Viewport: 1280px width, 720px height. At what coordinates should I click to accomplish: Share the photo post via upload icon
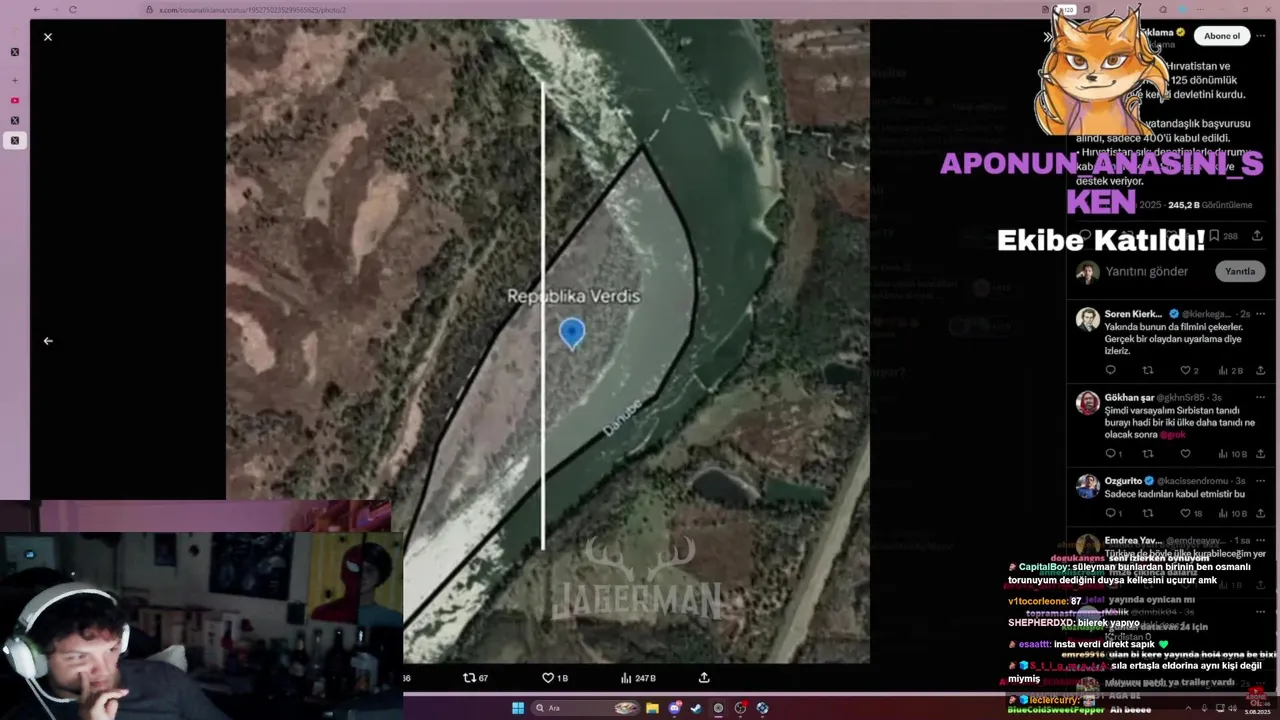click(x=704, y=678)
